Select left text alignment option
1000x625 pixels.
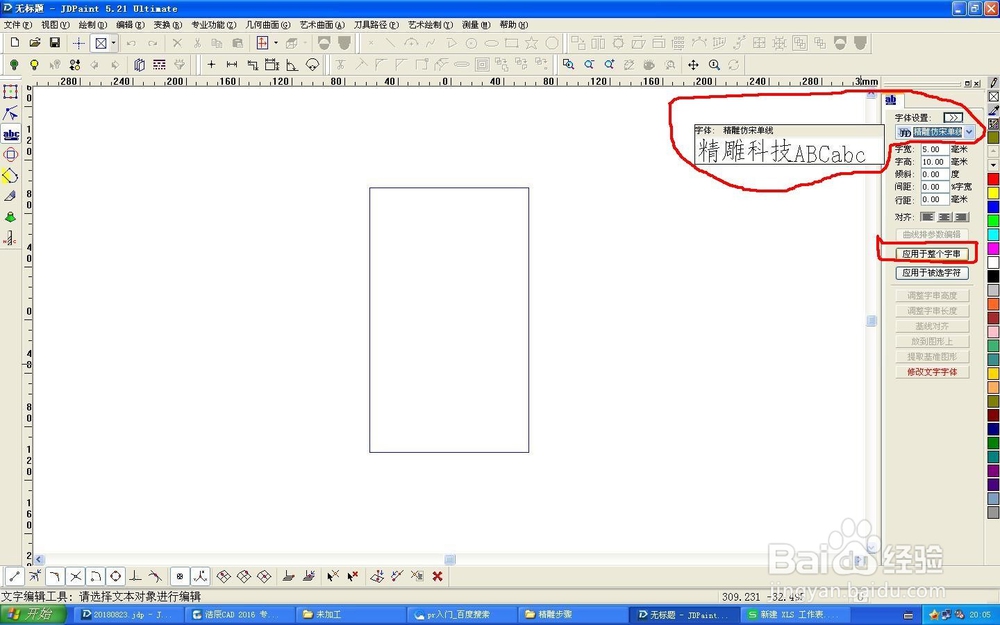[x=928, y=217]
